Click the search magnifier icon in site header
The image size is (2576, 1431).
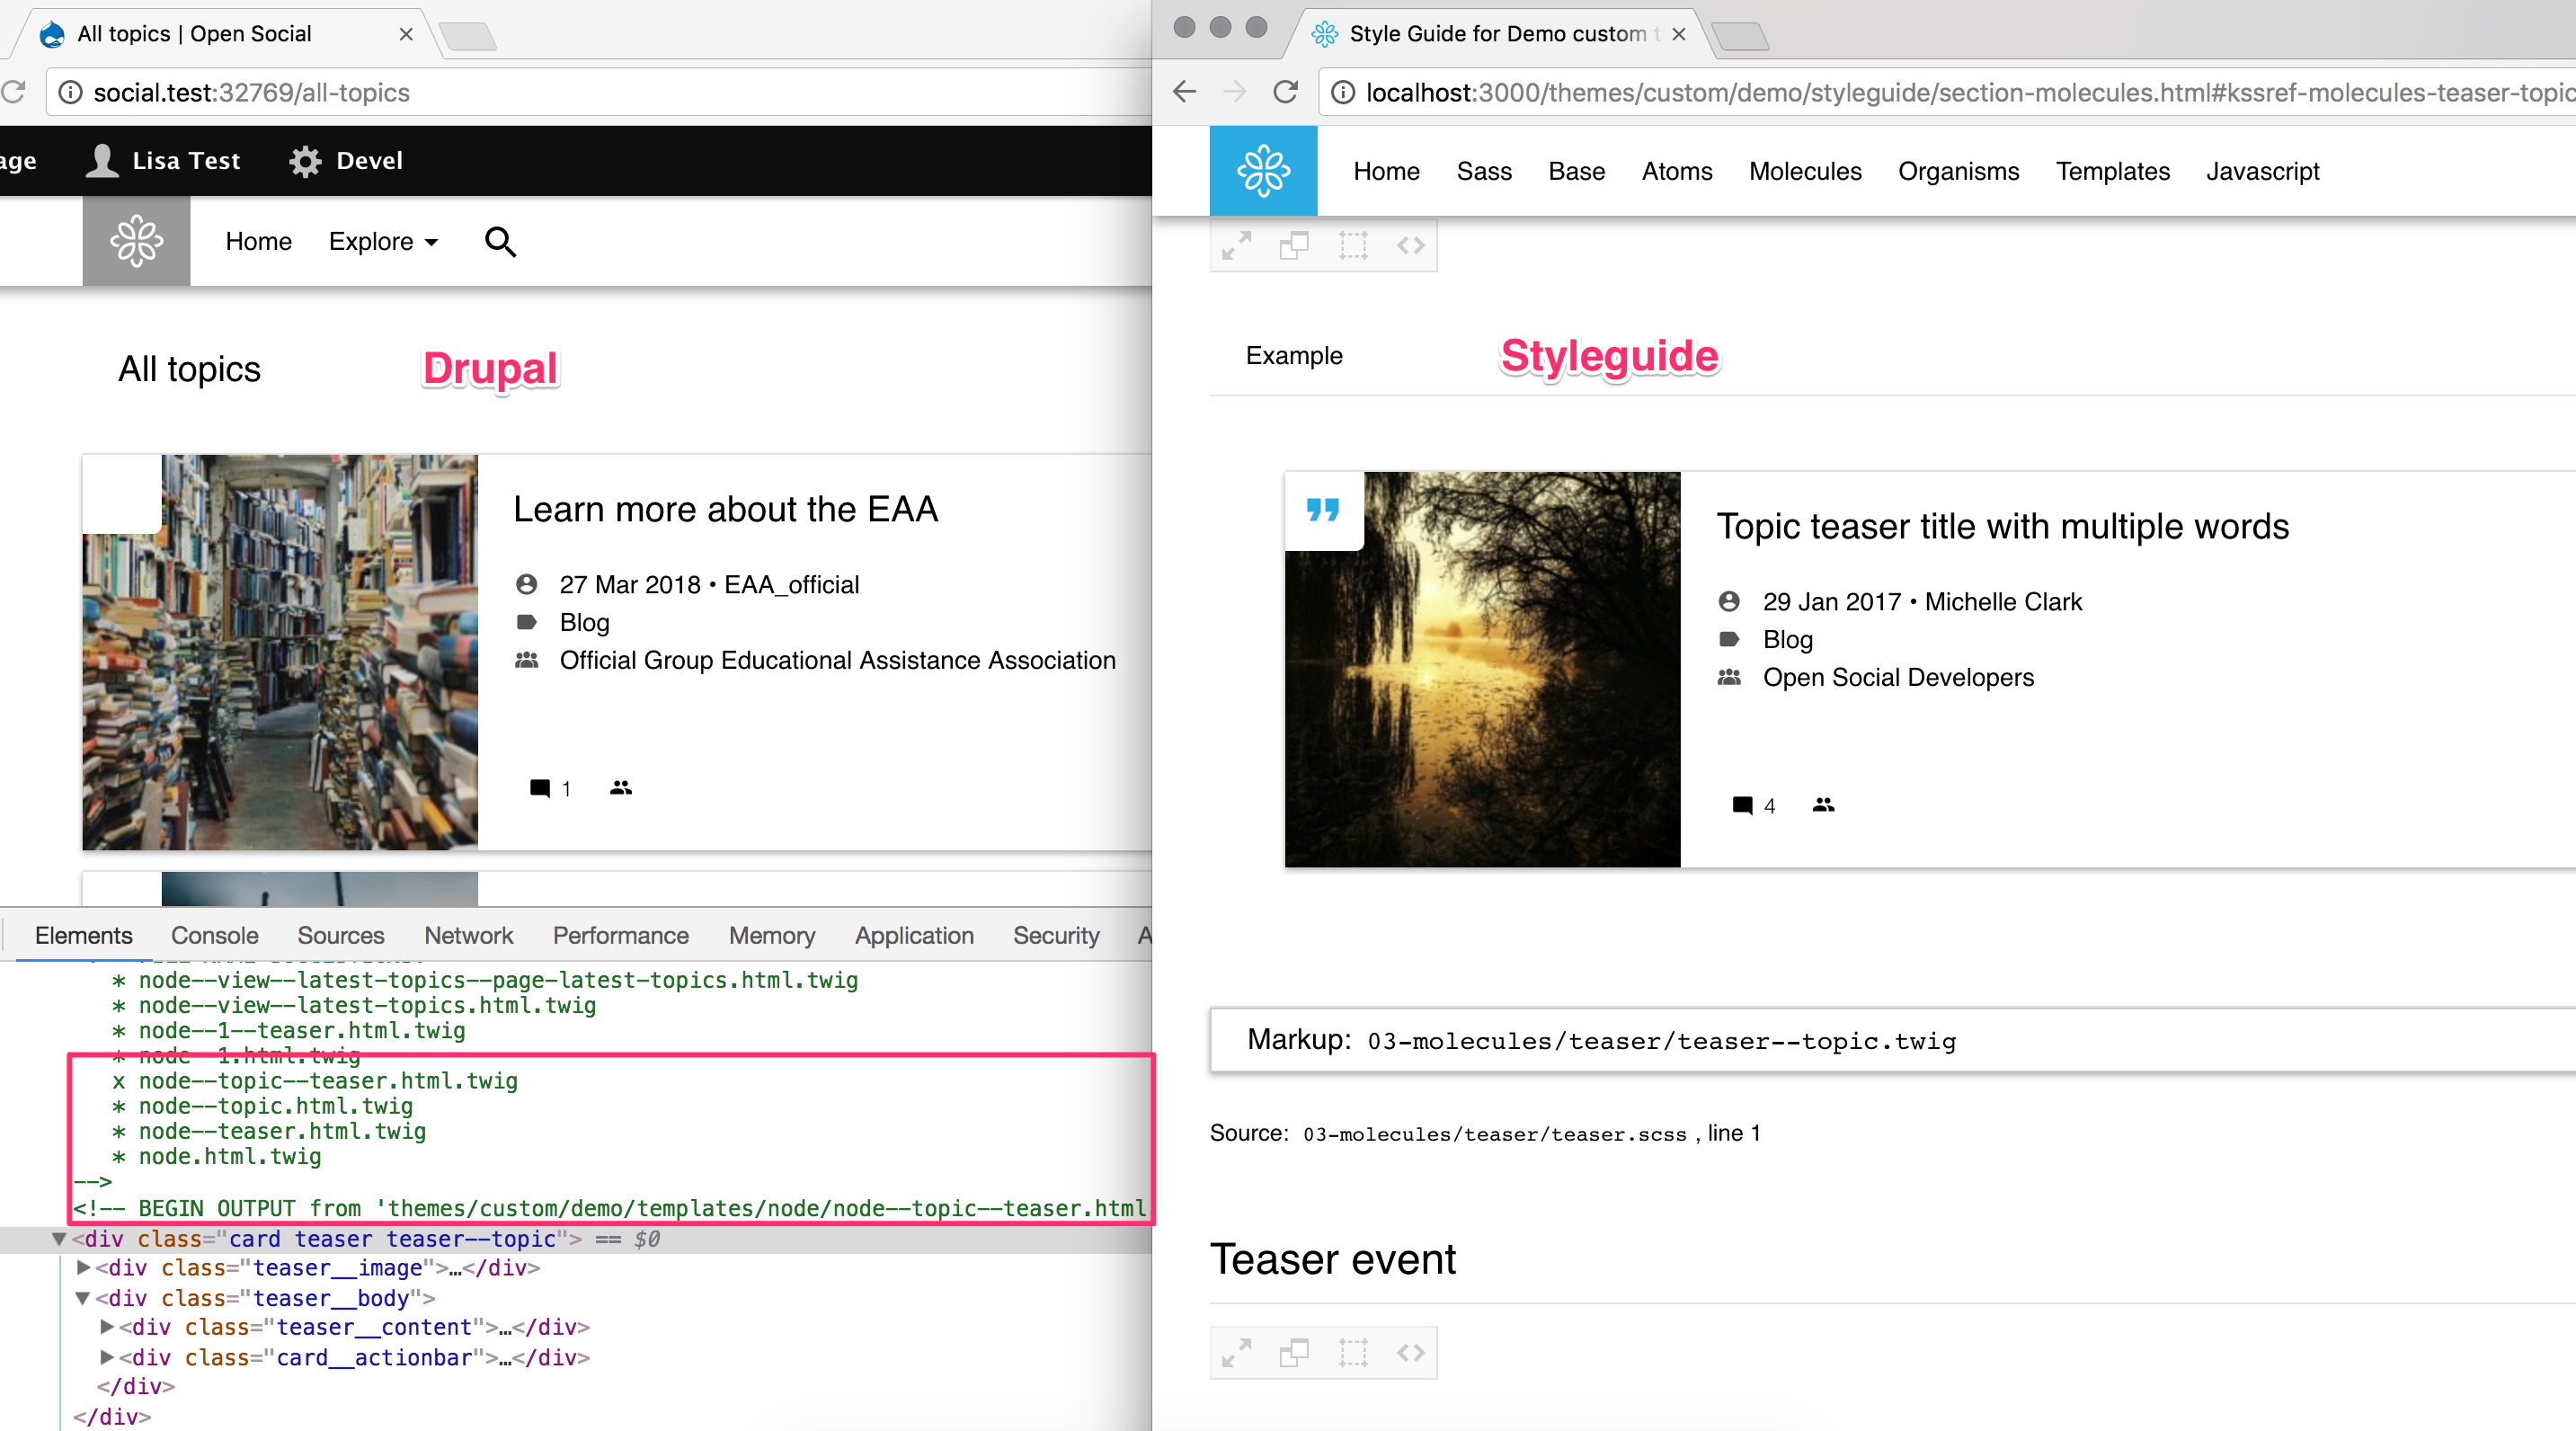click(x=500, y=241)
